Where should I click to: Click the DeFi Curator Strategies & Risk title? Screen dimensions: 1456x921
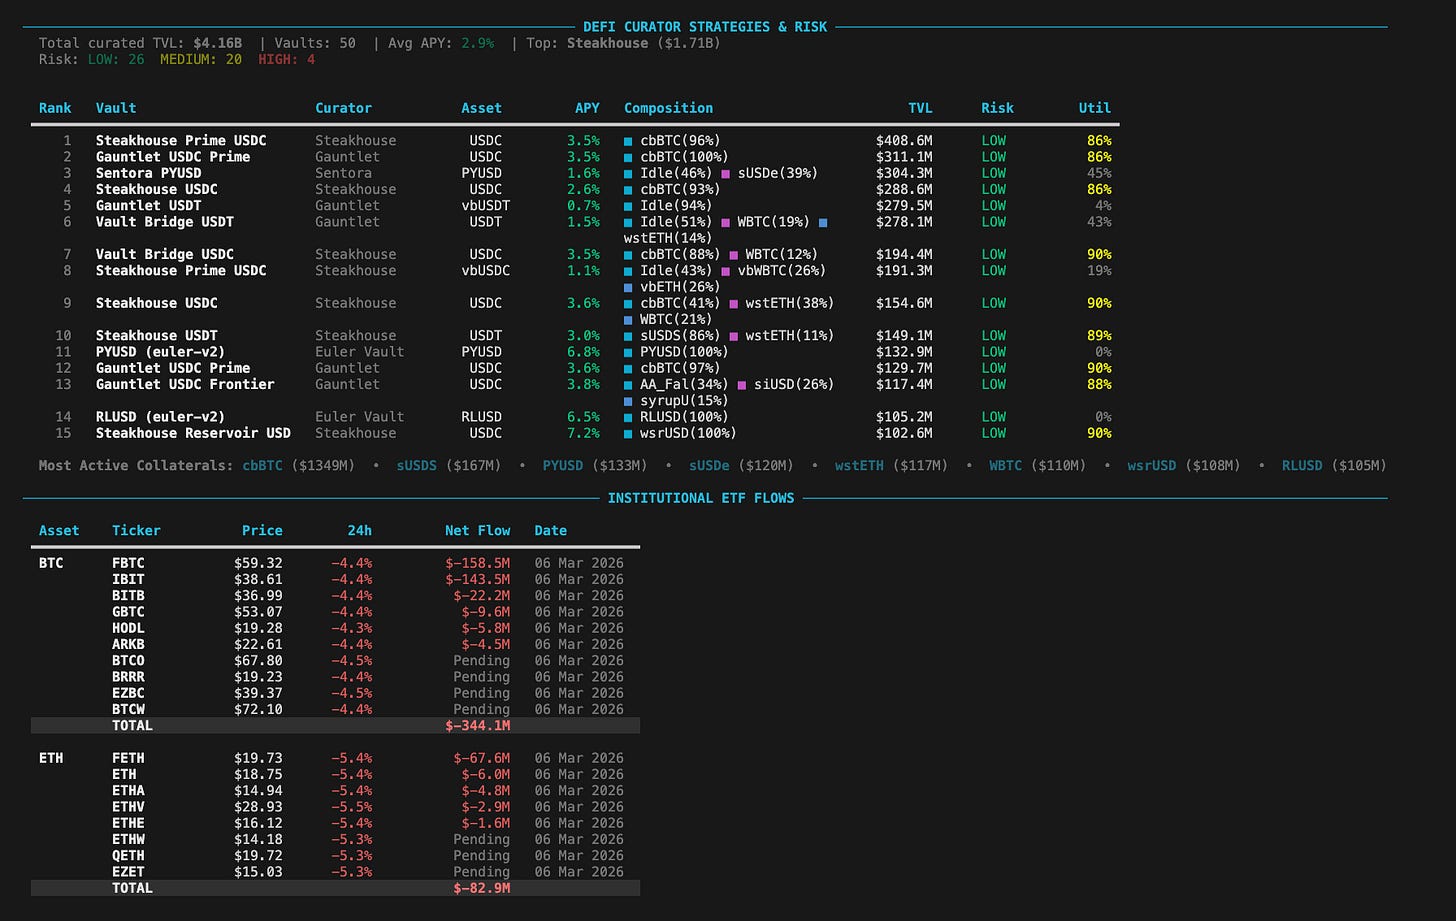(705, 27)
